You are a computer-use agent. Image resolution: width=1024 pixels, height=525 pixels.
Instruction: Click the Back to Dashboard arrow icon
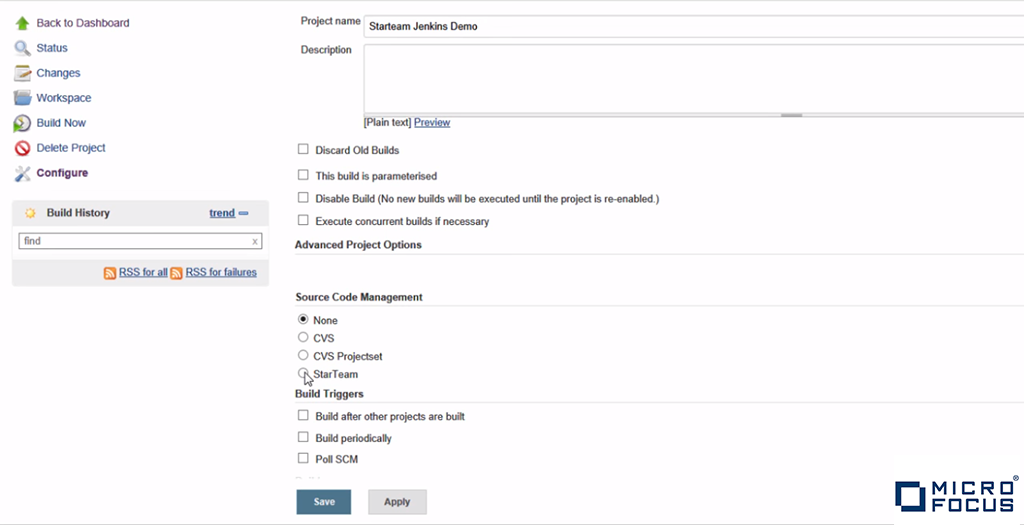point(22,23)
